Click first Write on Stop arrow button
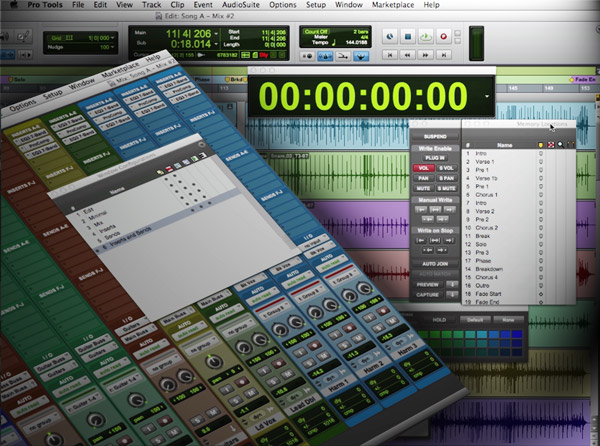The height and width of the screenshot is (446, 600). click(x=421, y=240)
